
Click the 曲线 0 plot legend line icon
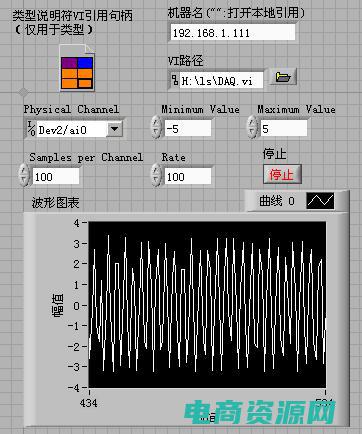pyautogui.click(x=320, y=201)
